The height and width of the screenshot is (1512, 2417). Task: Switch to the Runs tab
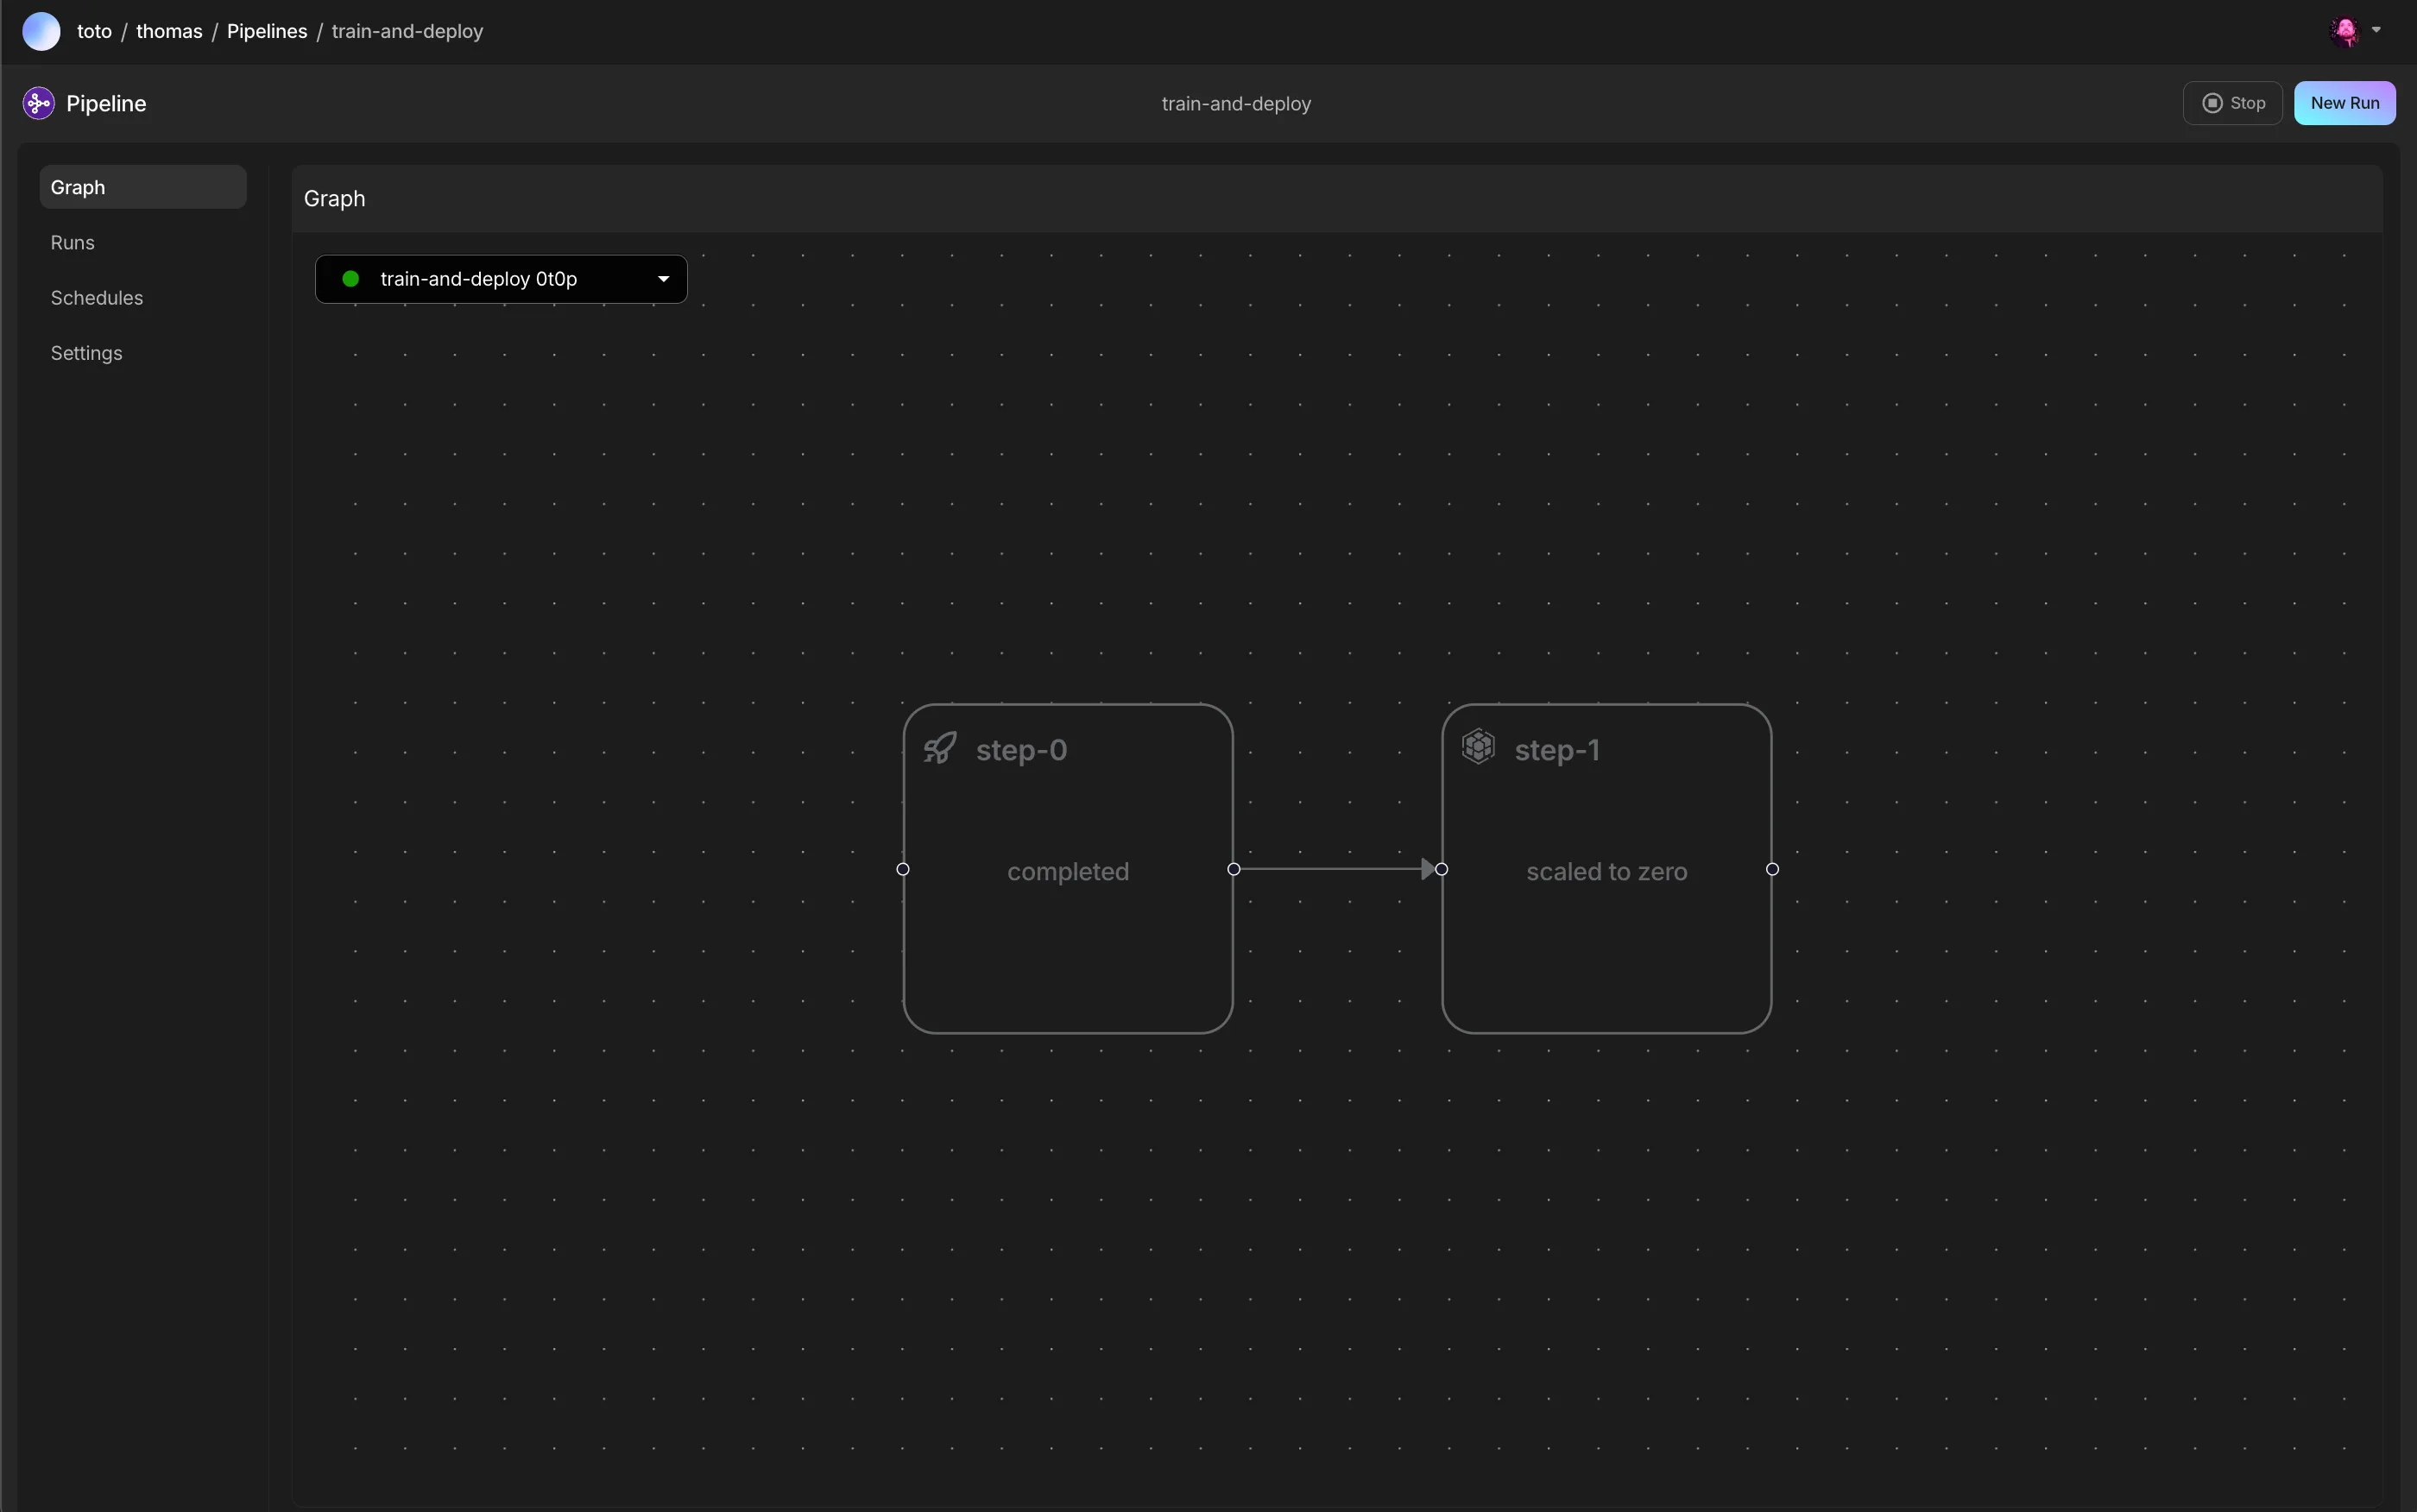pyautogui.click(x=73, y=243)
